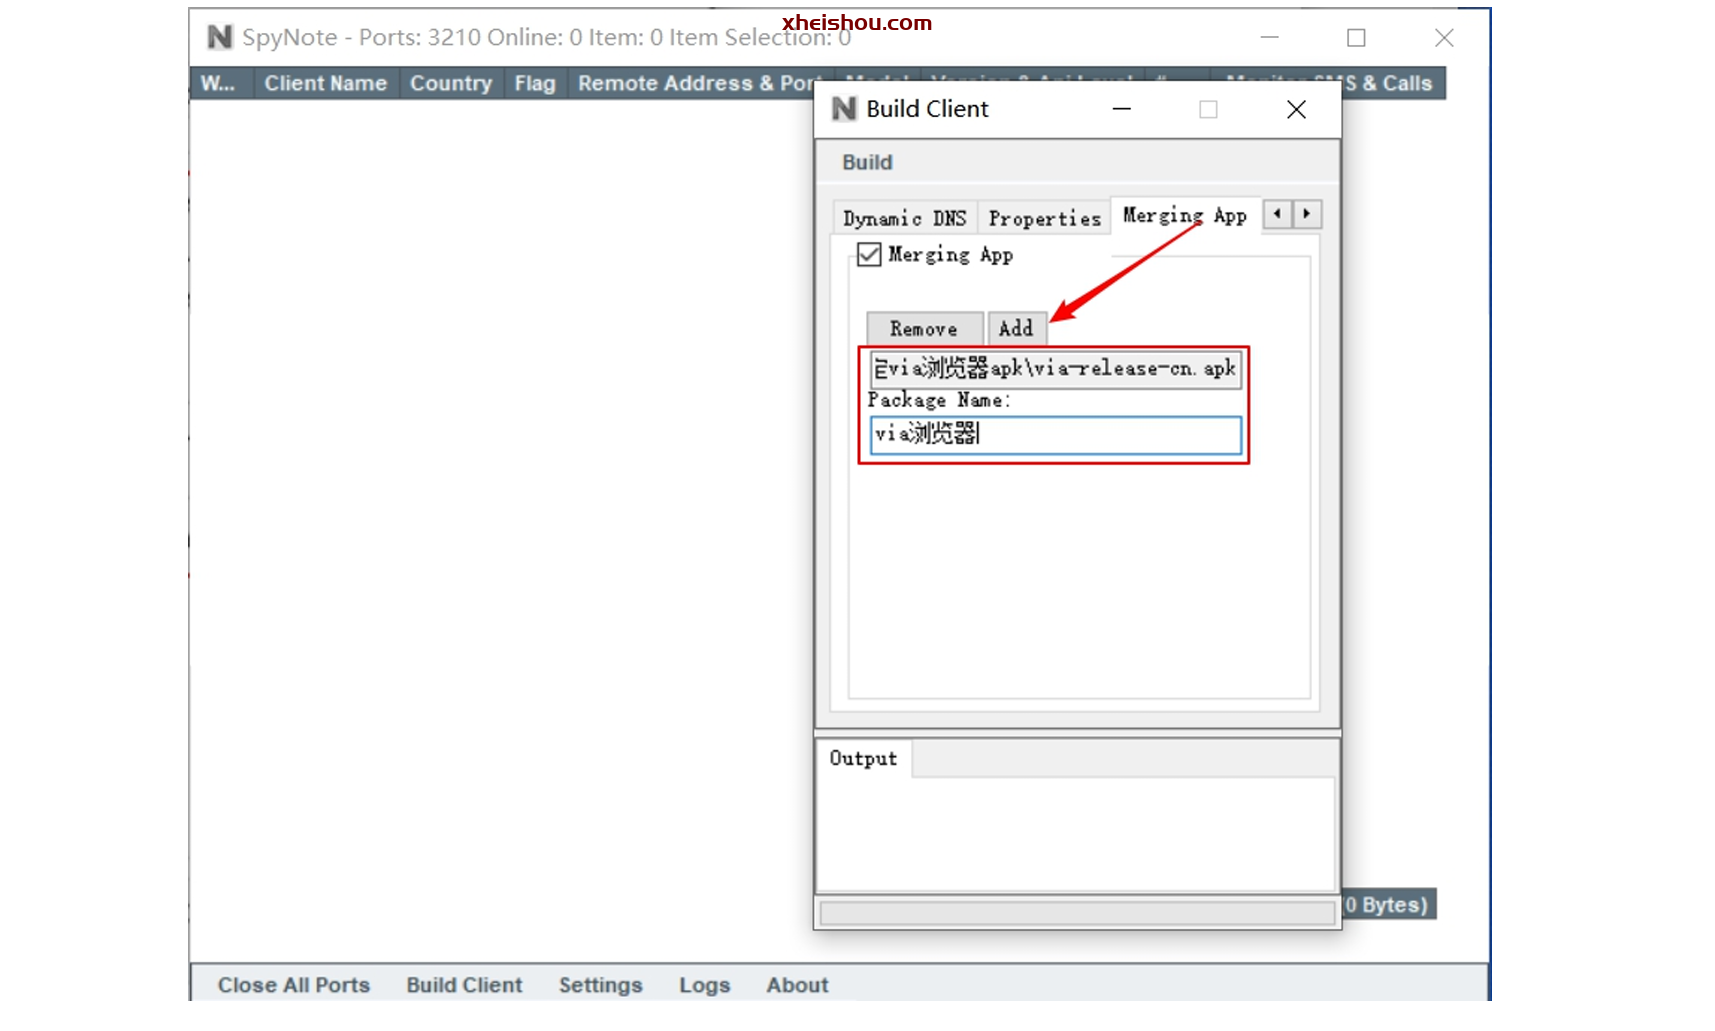Screen dimensions: 1715x1031
Task: Open About in SpyNote bottom bar
Action: click(x=797, y=985)
